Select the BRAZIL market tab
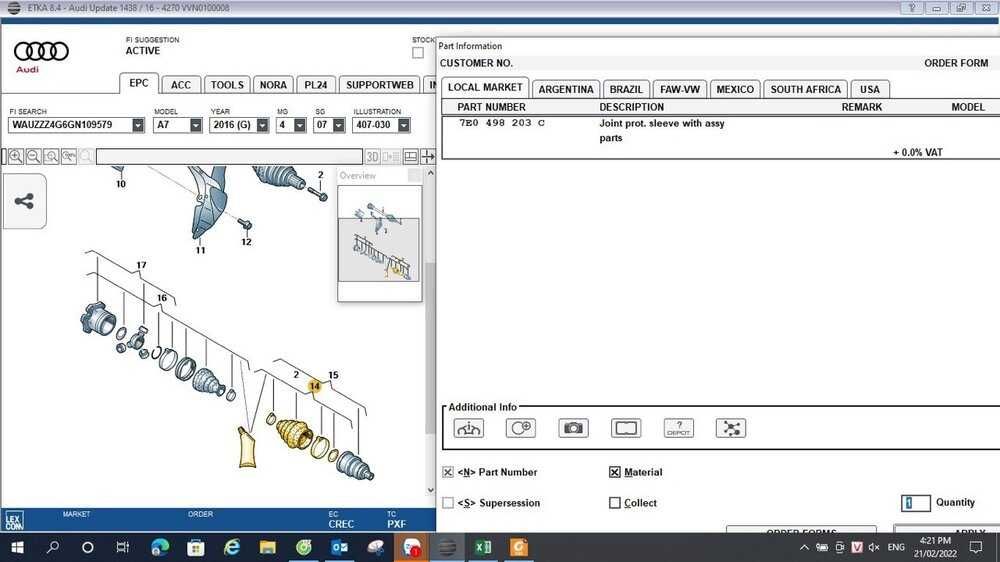Screen dimensions: 1000x562 626,89
